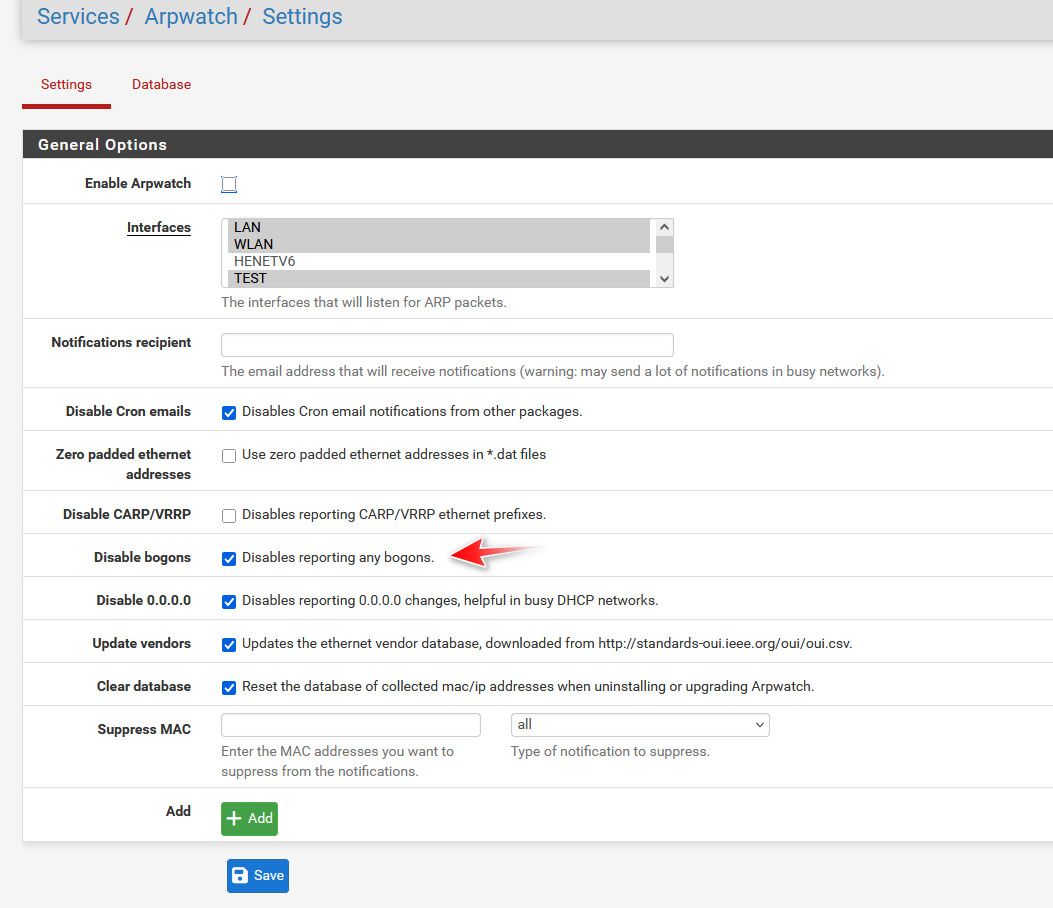Focus the Suppress MAC address field
The width and height of the screenshot is (1053, 908).
pos(351,725)
